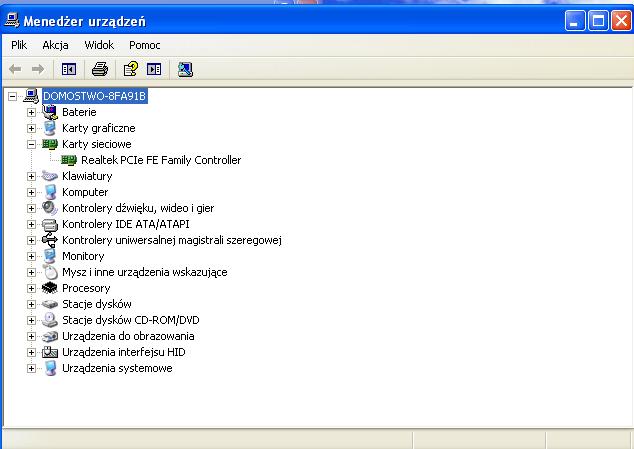Collapse the Karty sieciowe node
634x449 pixels.
point(31,144)
